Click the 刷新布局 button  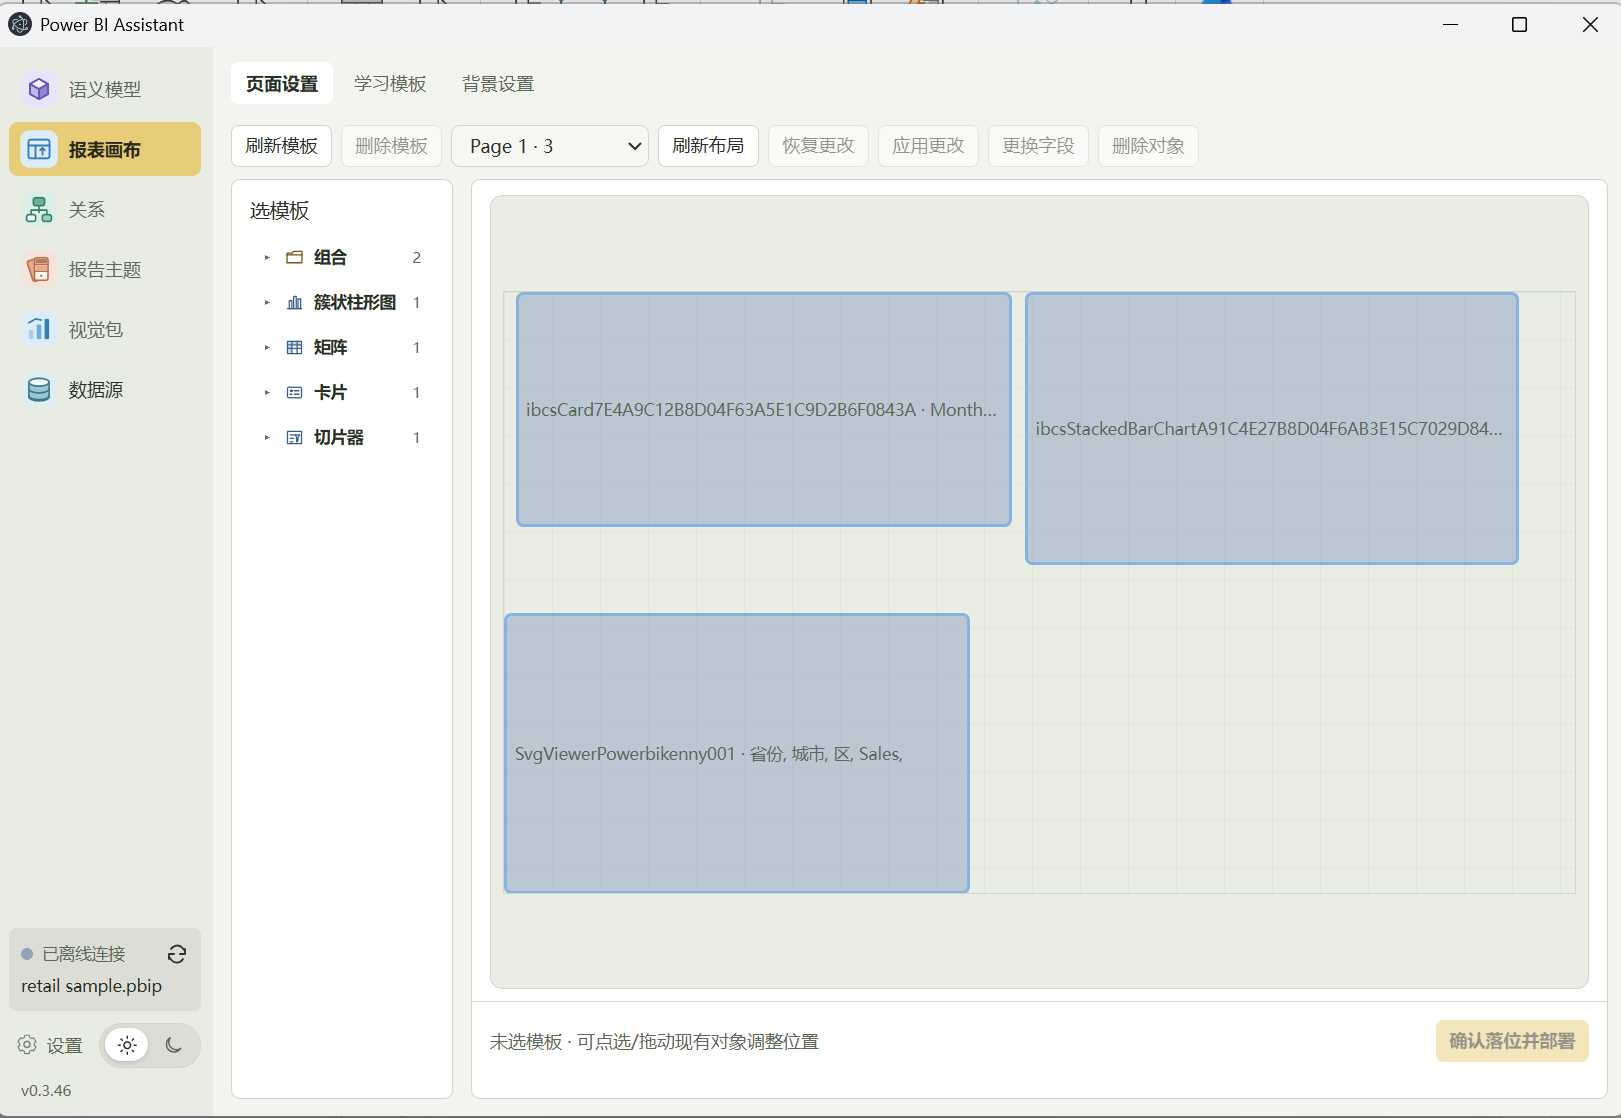708,146
